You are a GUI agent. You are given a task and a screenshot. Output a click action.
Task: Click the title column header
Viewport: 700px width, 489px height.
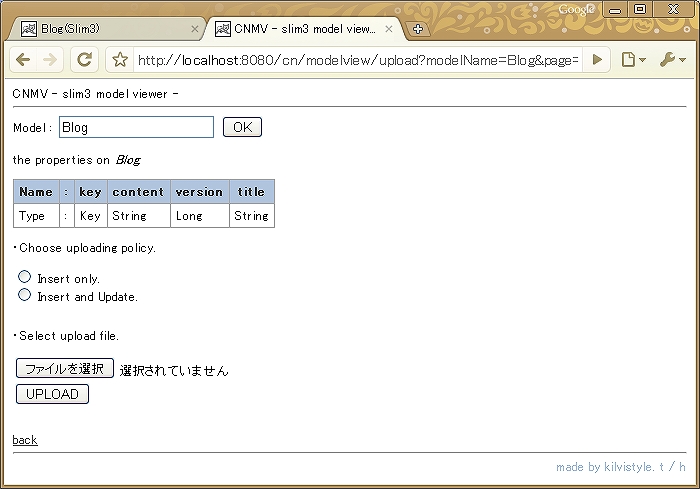point(251,192)
